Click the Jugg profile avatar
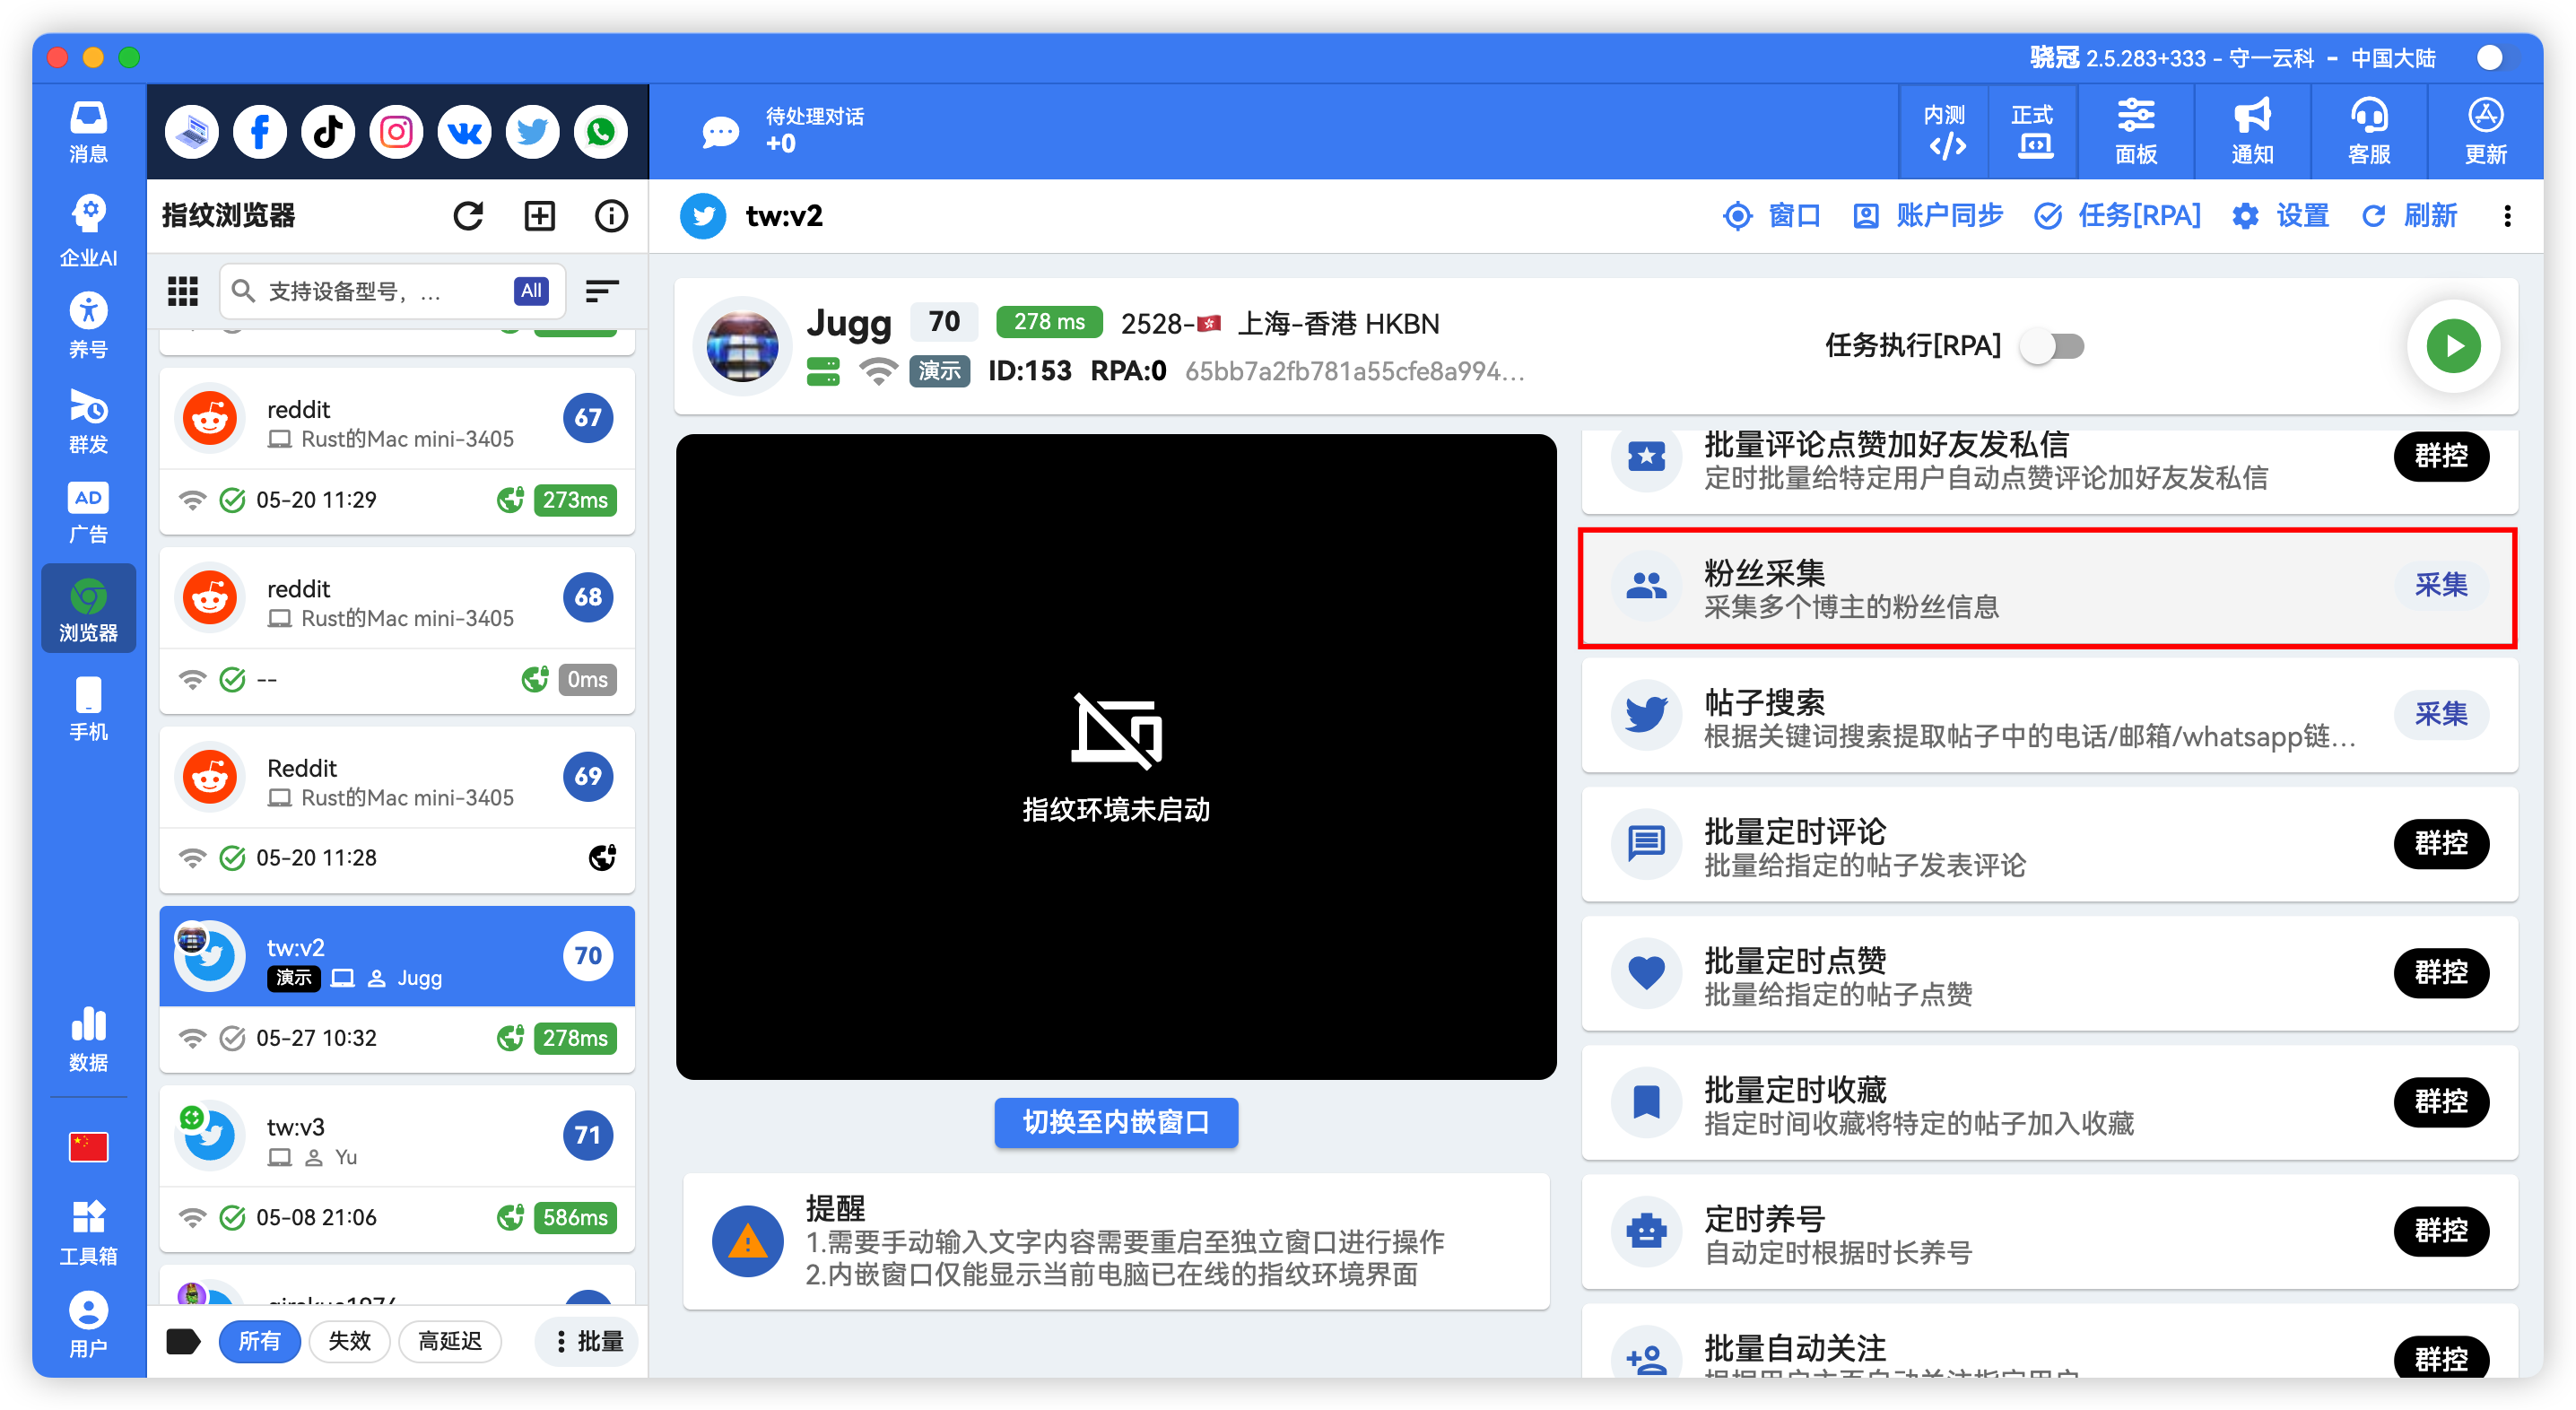The image size is (2576, 1410). click(x=742, y=346)
